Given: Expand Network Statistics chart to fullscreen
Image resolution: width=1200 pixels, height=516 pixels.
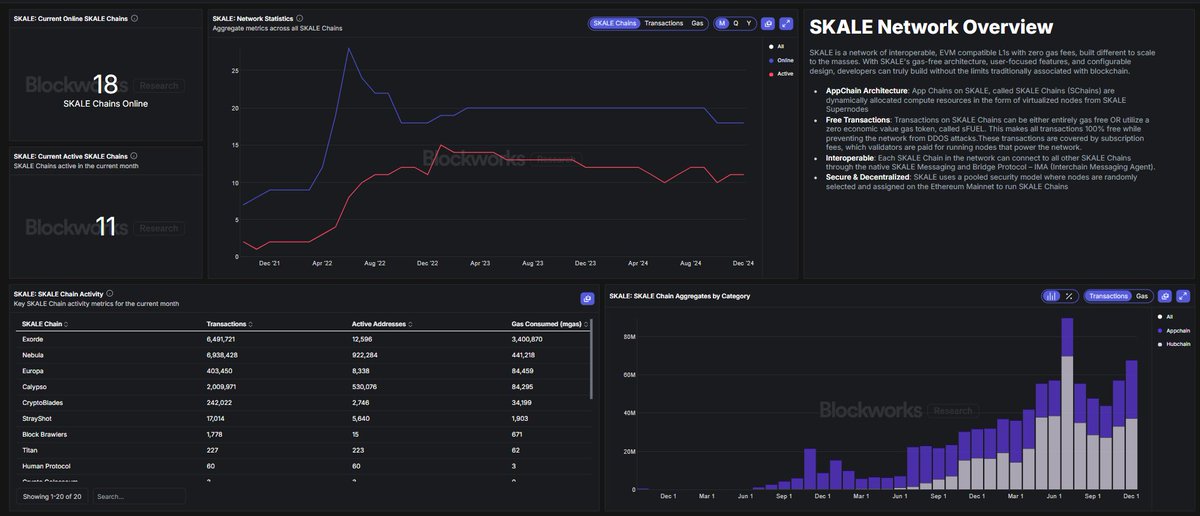Looking at the screenshot, I should pos(787,23).
